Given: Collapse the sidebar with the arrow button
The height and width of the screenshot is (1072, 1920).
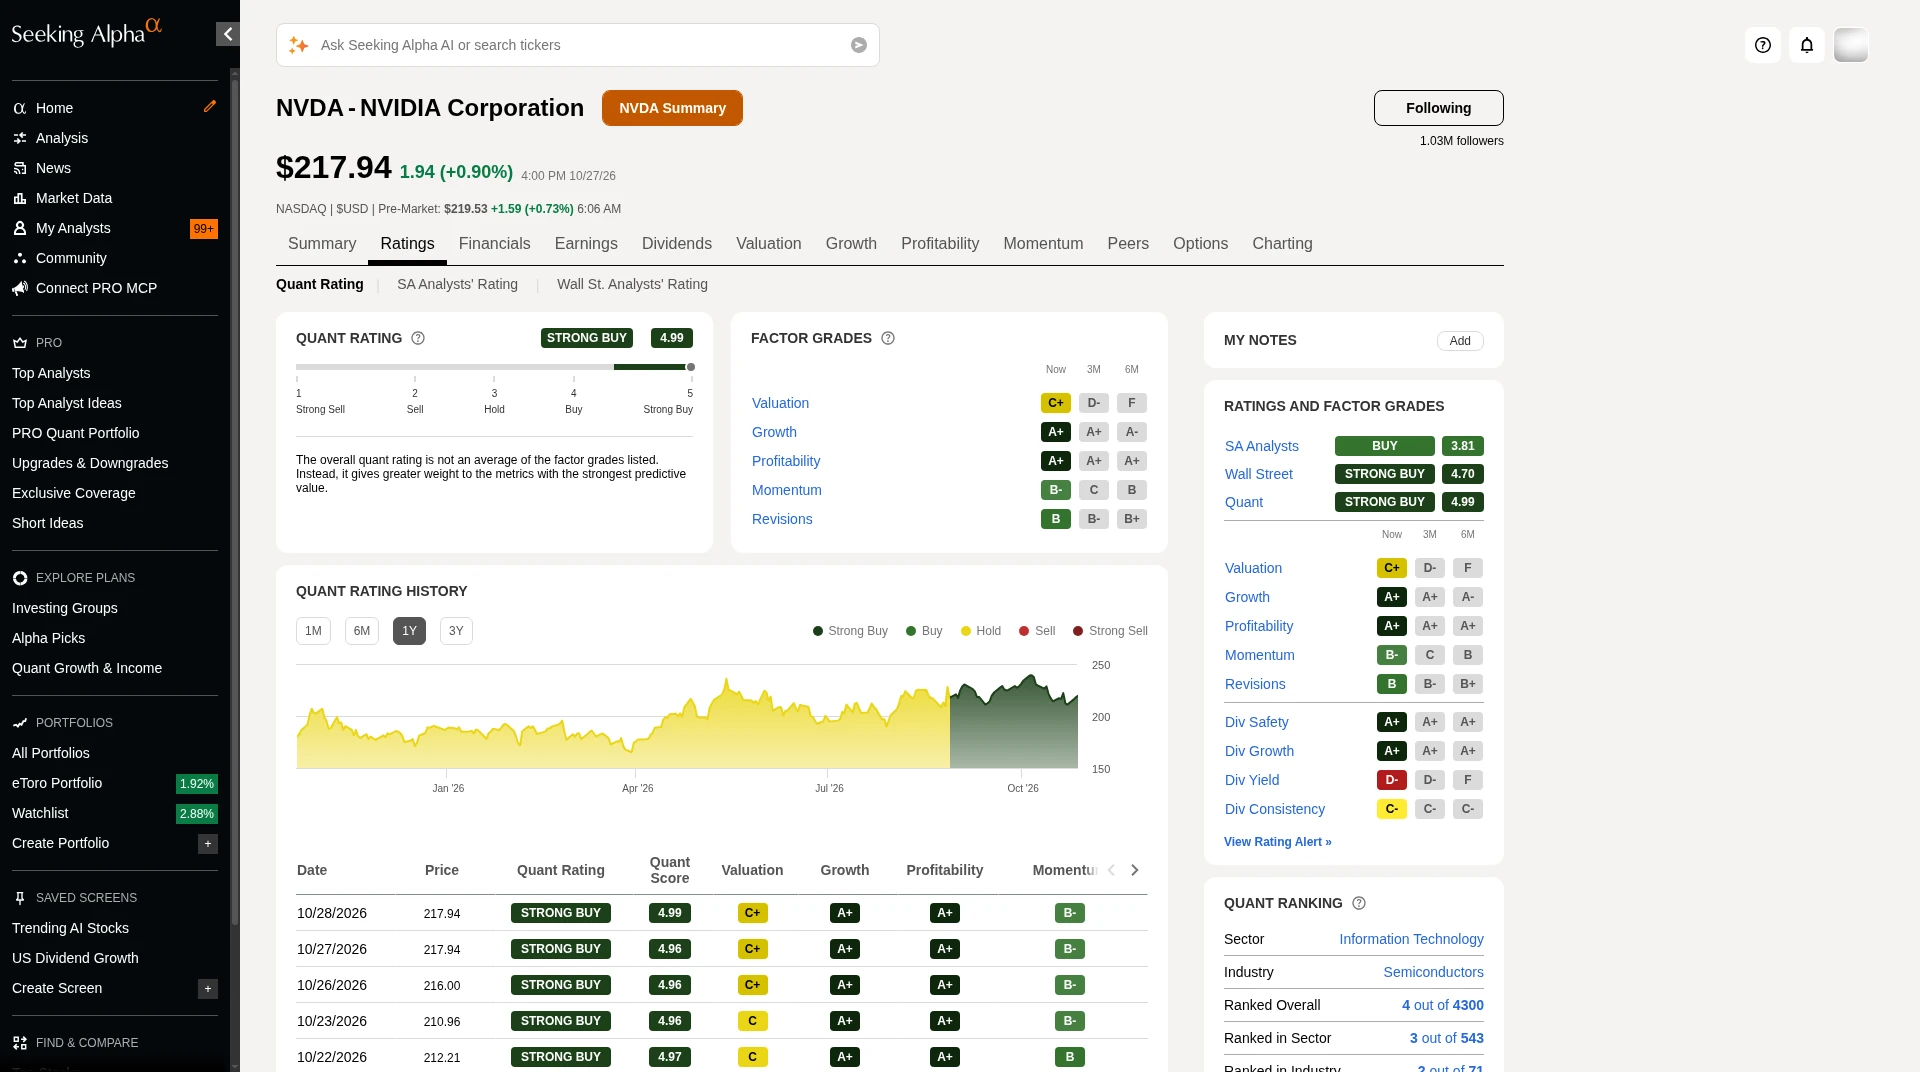Looking at the screenshot, I should click(x=227, y=34).
